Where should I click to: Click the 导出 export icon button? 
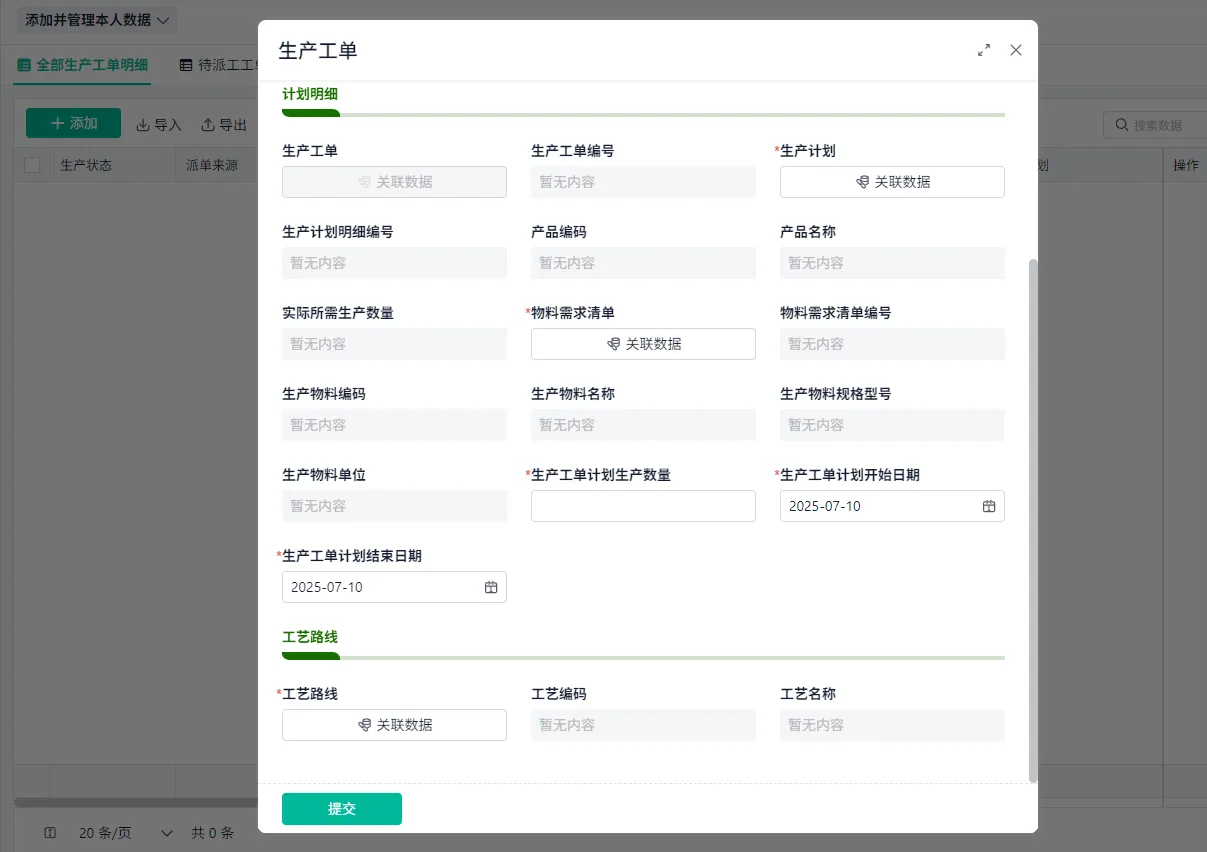pyautogui.click(x=224, y=125)
